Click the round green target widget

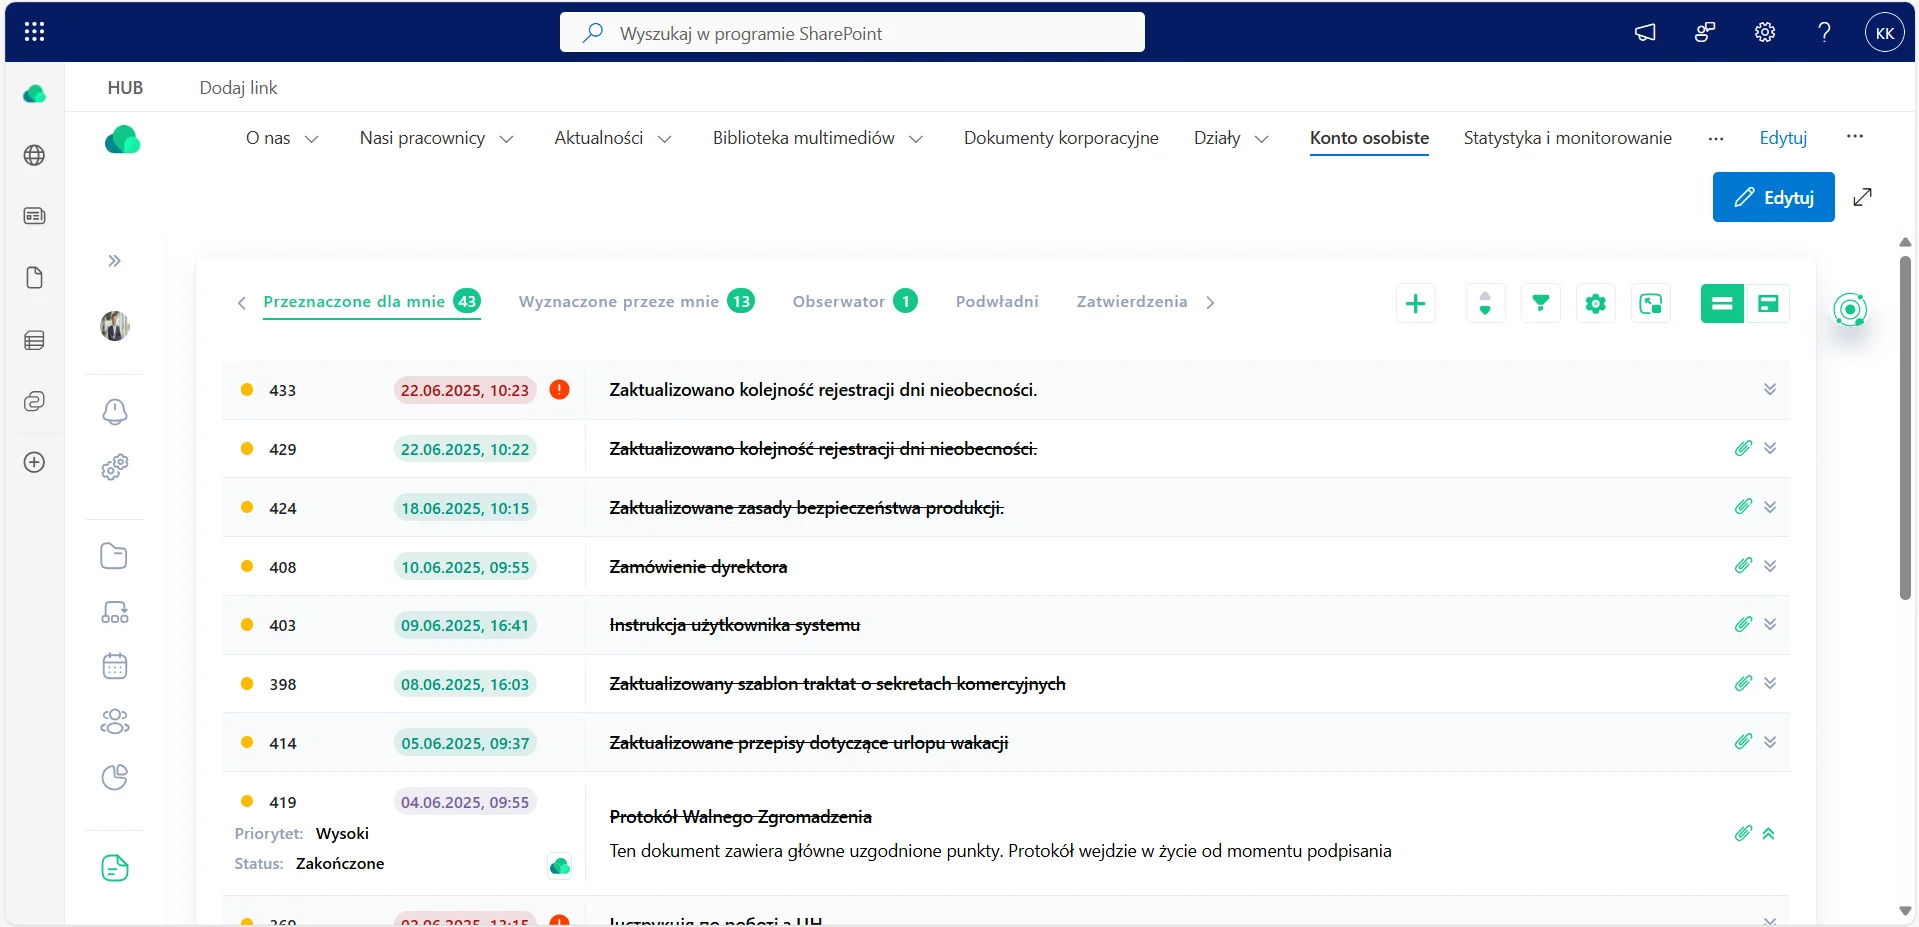coord(1850,310)
